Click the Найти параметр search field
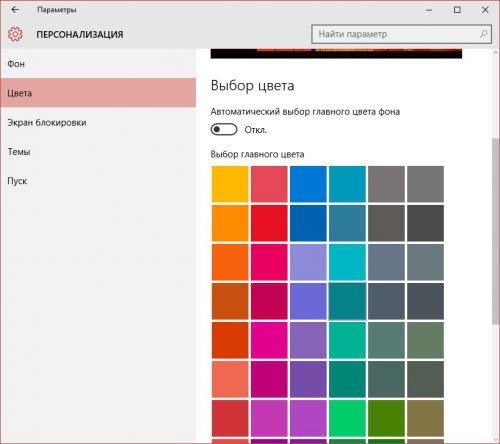The width and height of the screenshot is (500, 444). (401, 34)
